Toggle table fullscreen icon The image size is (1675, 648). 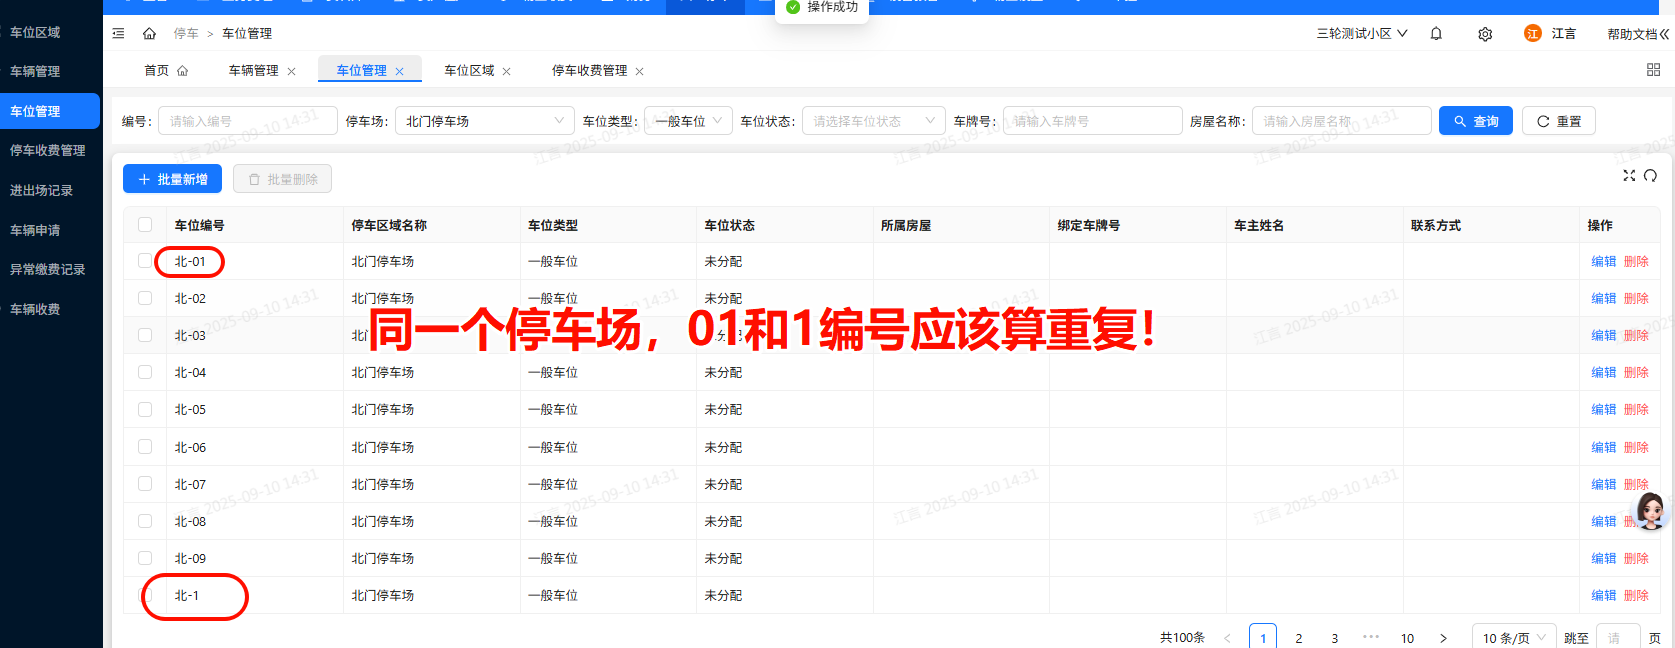[x=1629, y=175]
